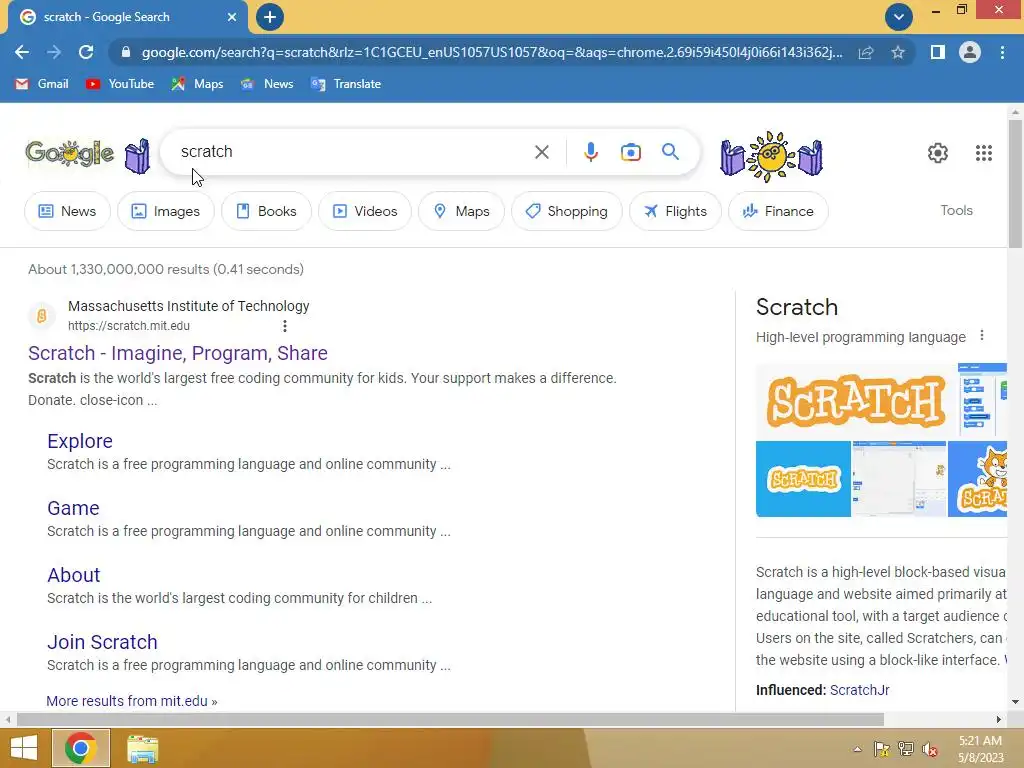Screen dimensions: 1024x768
Task: Filter results by Images
Action: (166, 211)
